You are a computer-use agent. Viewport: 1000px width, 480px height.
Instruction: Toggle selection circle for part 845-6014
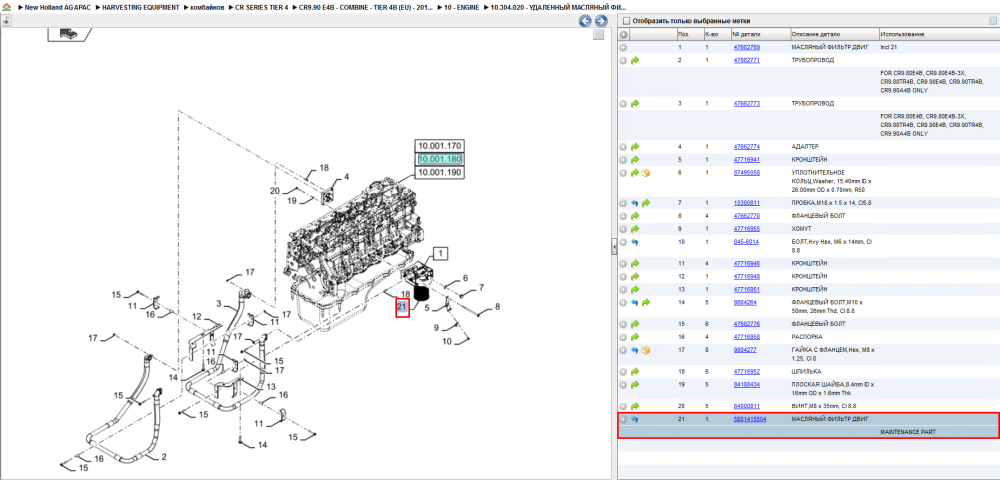point(623,242)
